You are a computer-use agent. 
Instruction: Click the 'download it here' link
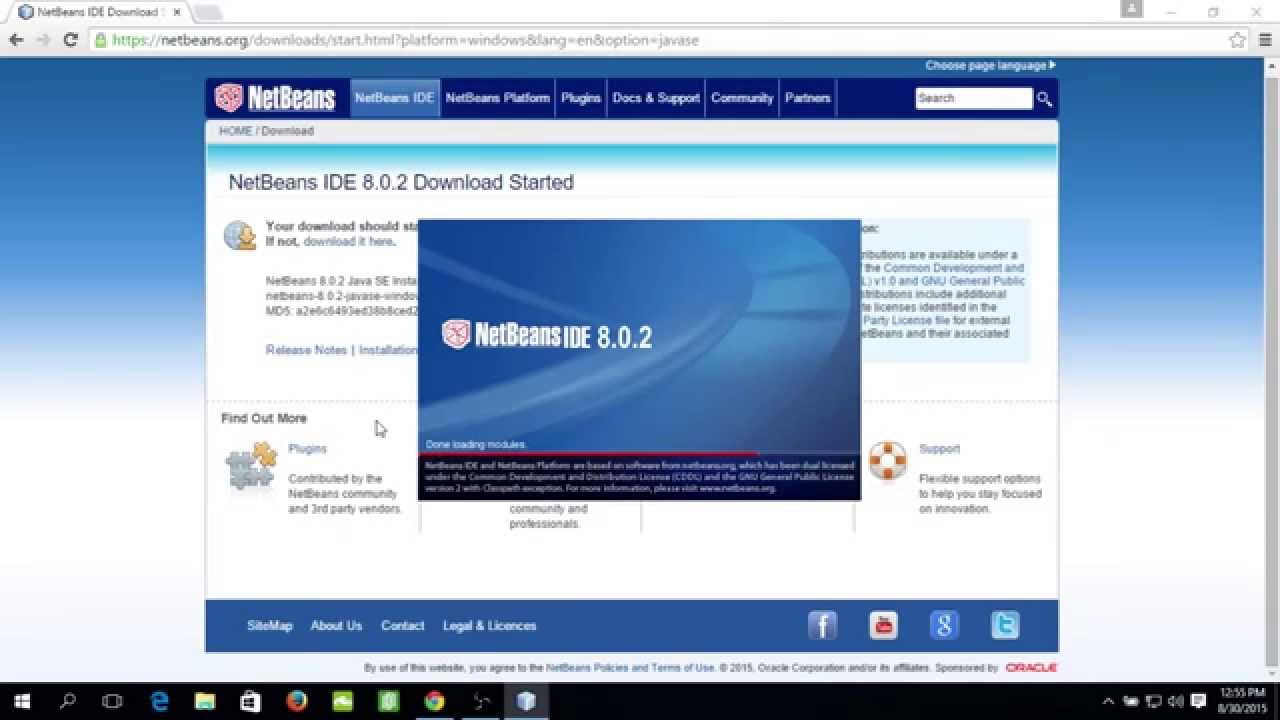click(x=348, y=241)
